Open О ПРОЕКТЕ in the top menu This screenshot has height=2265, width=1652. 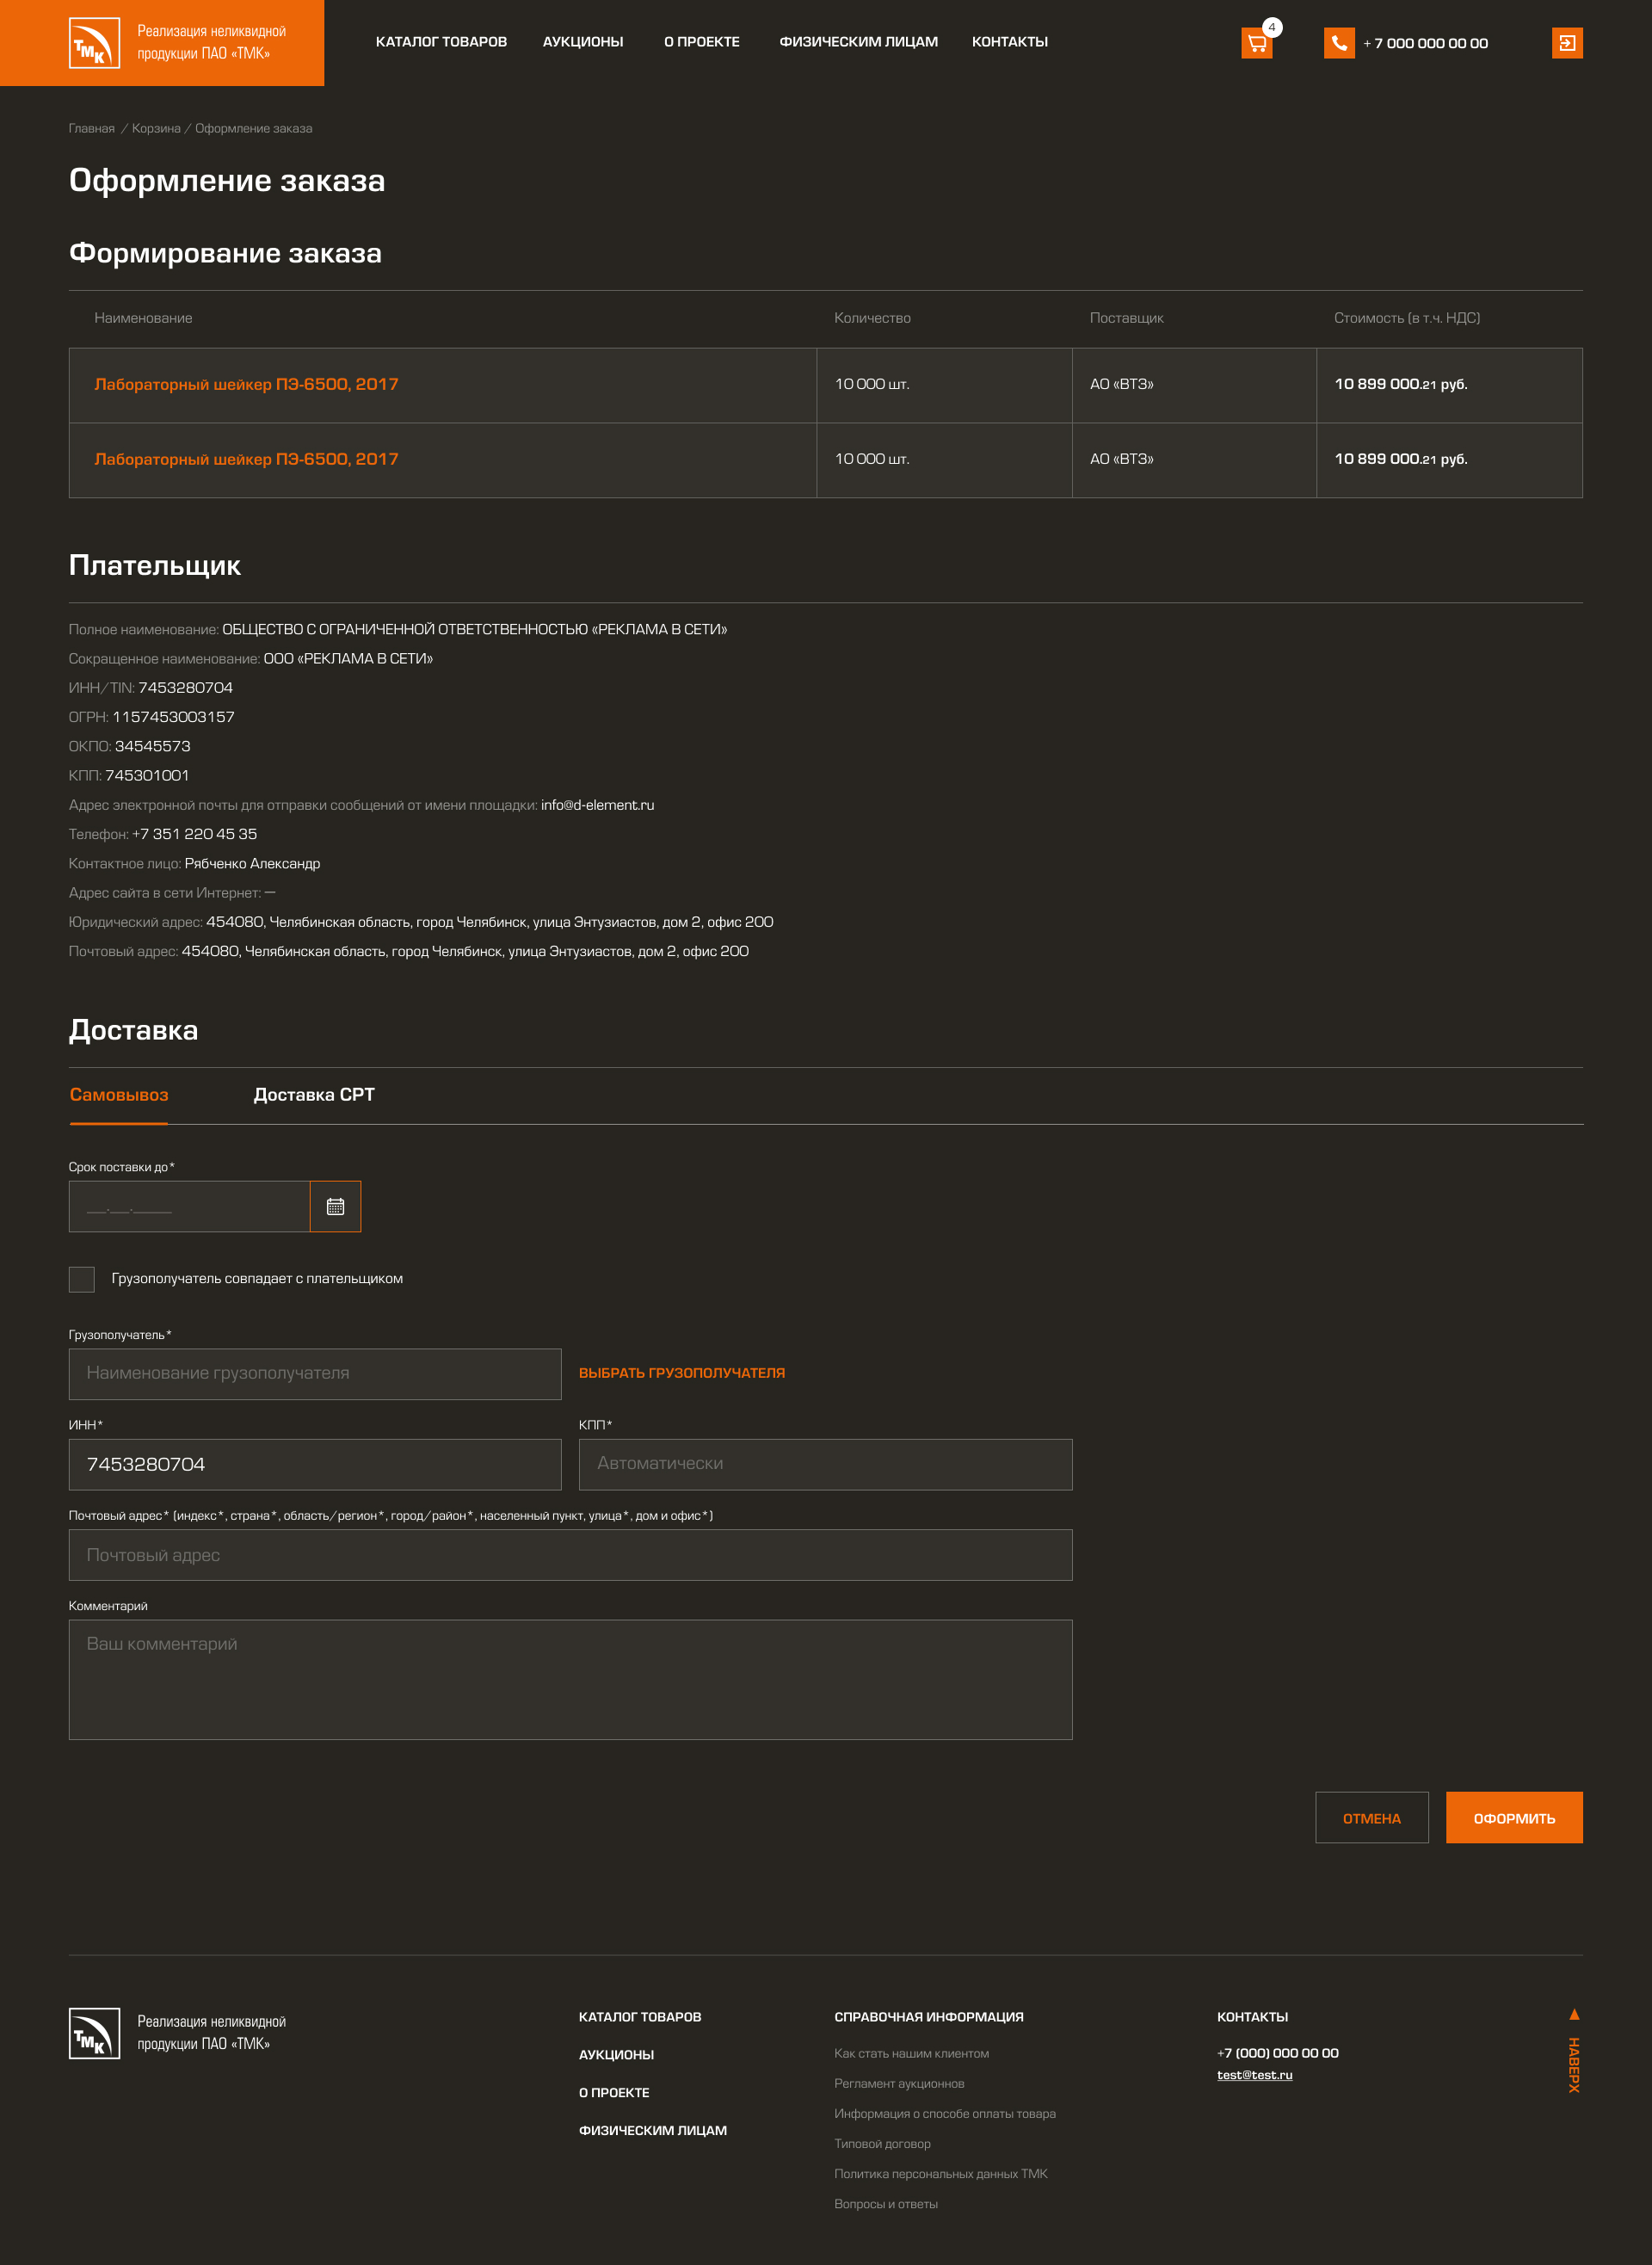(702, 42)
